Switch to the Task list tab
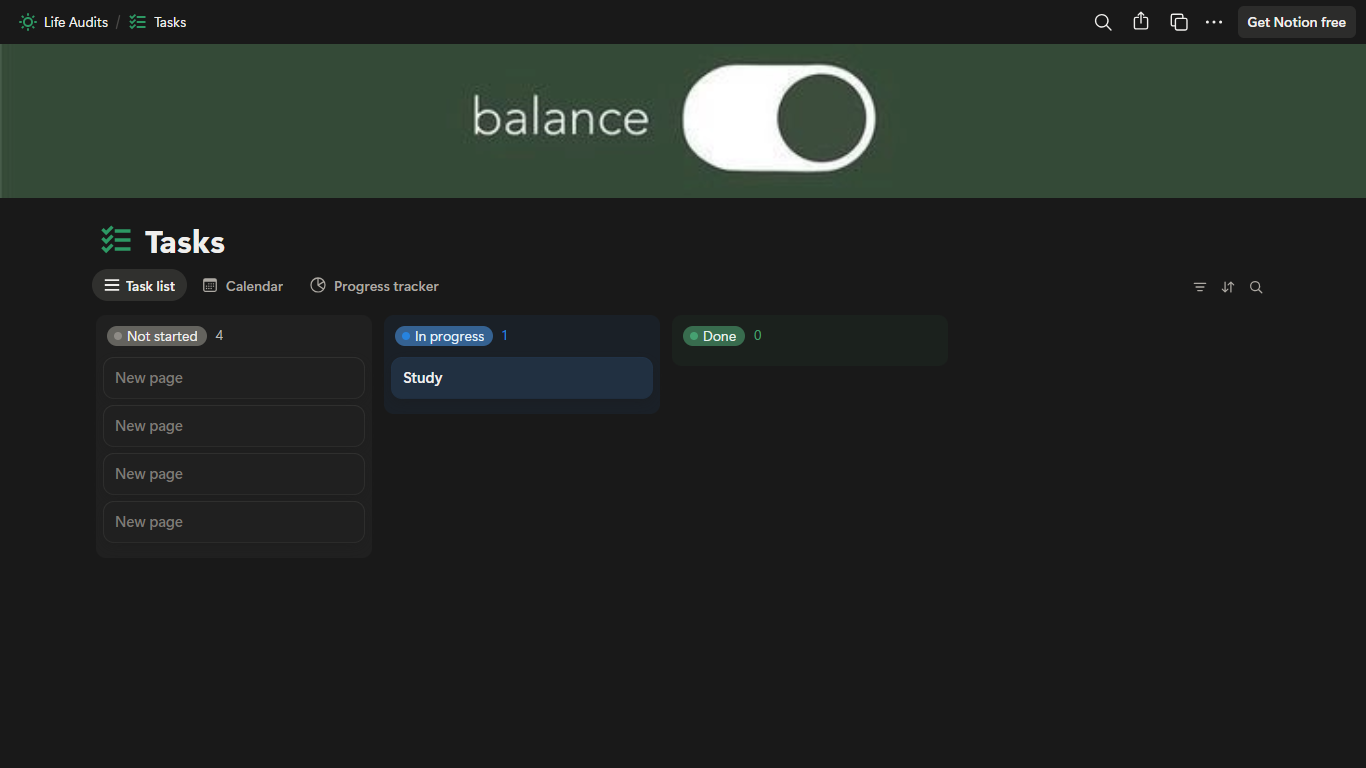Viewport: 1366px width, 768px height. (x=139, y=286)
